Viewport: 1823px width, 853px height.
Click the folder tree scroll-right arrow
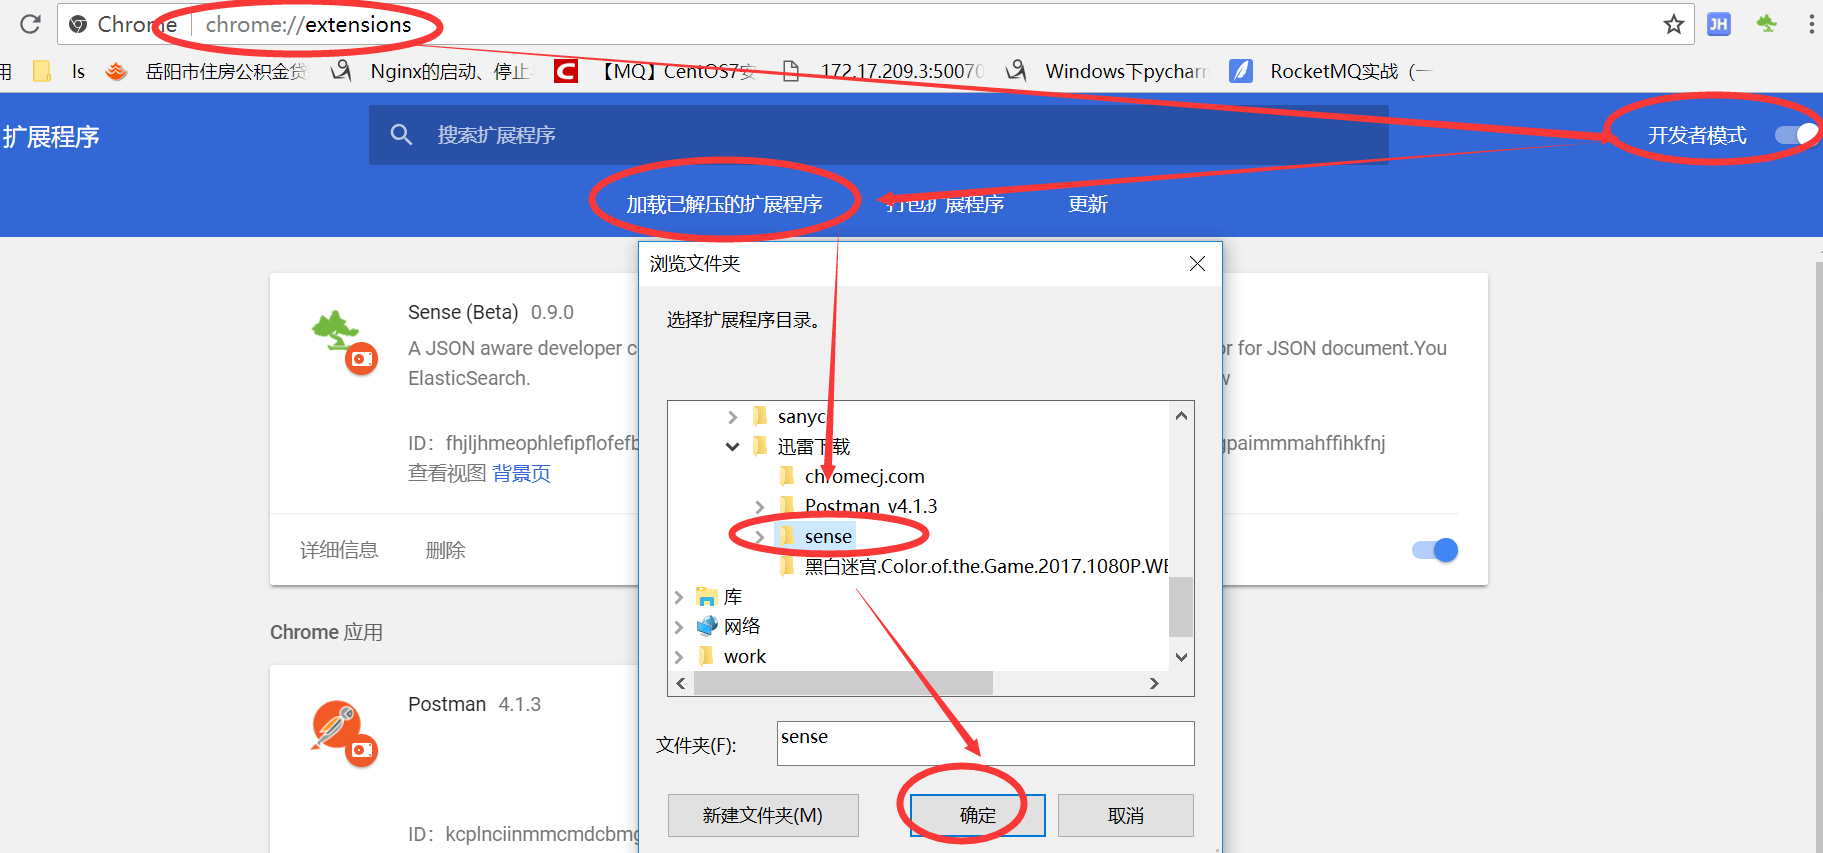[1154, 683]
